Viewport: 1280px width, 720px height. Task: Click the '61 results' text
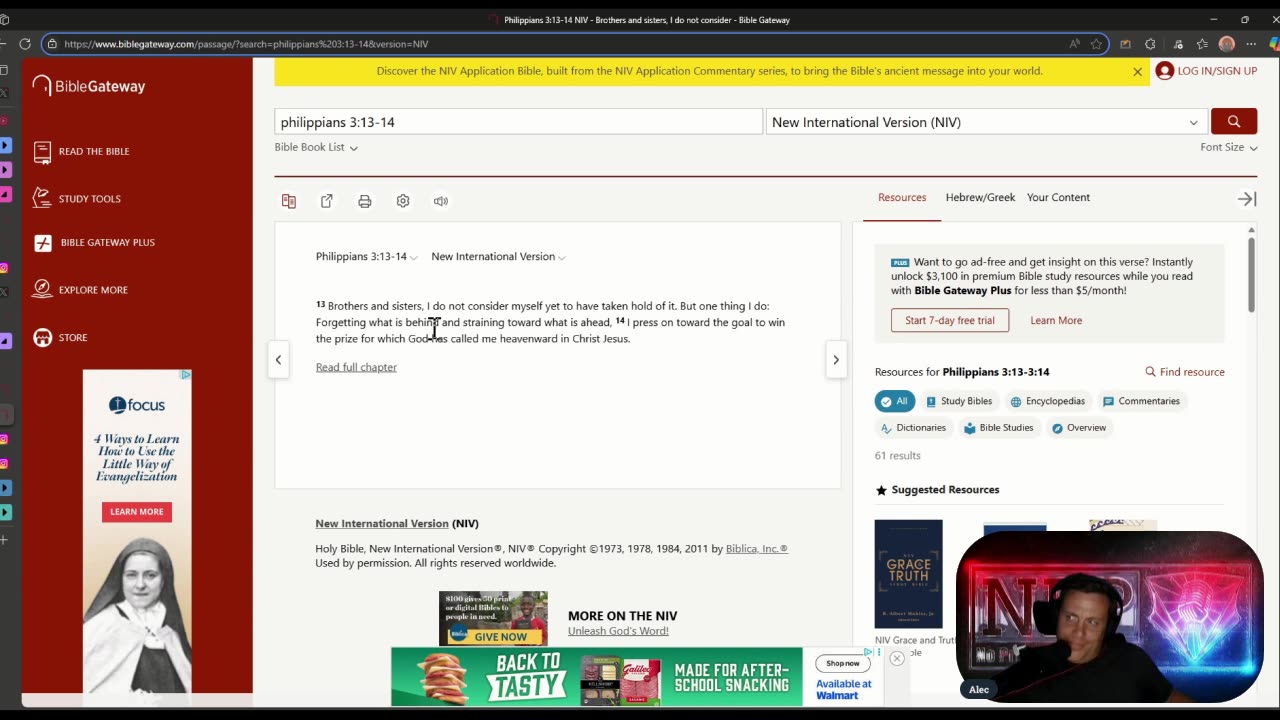tap(898, 456)
